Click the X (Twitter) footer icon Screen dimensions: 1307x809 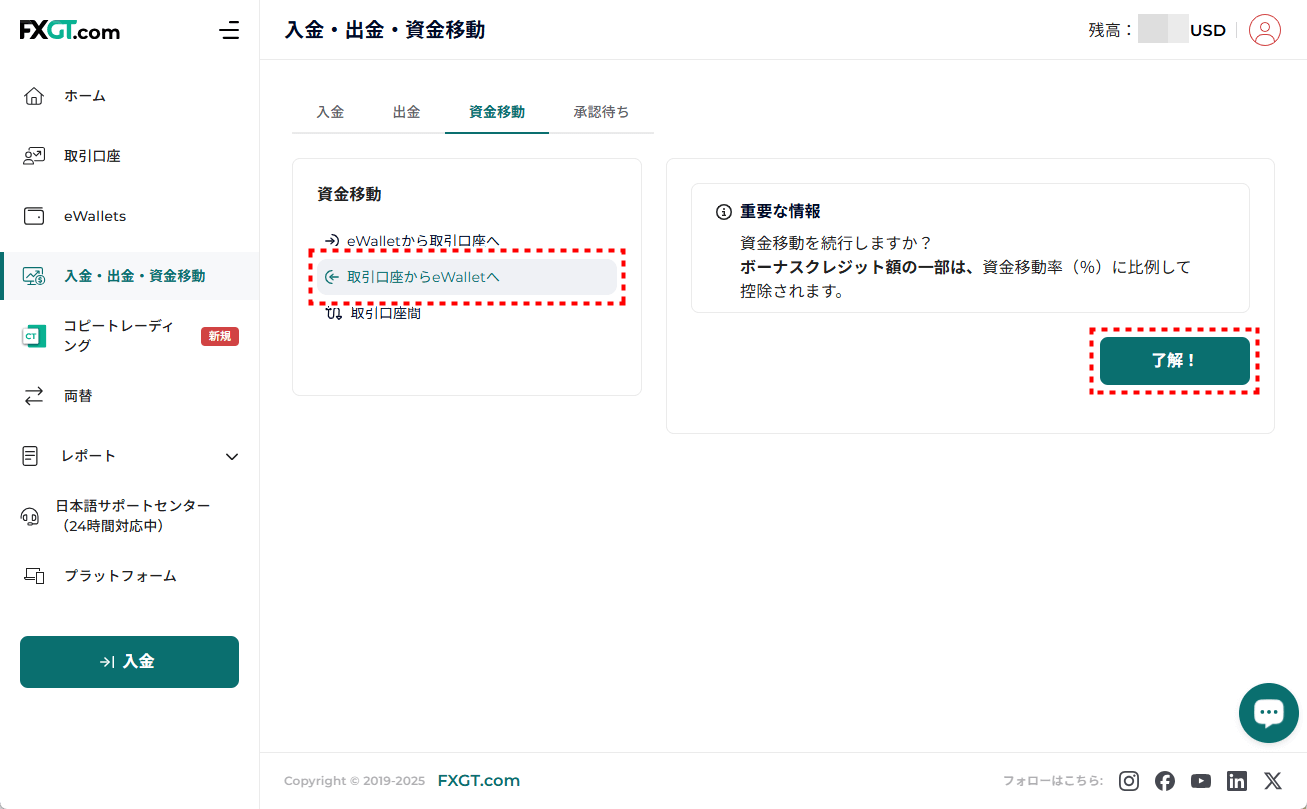[1272, 781]
